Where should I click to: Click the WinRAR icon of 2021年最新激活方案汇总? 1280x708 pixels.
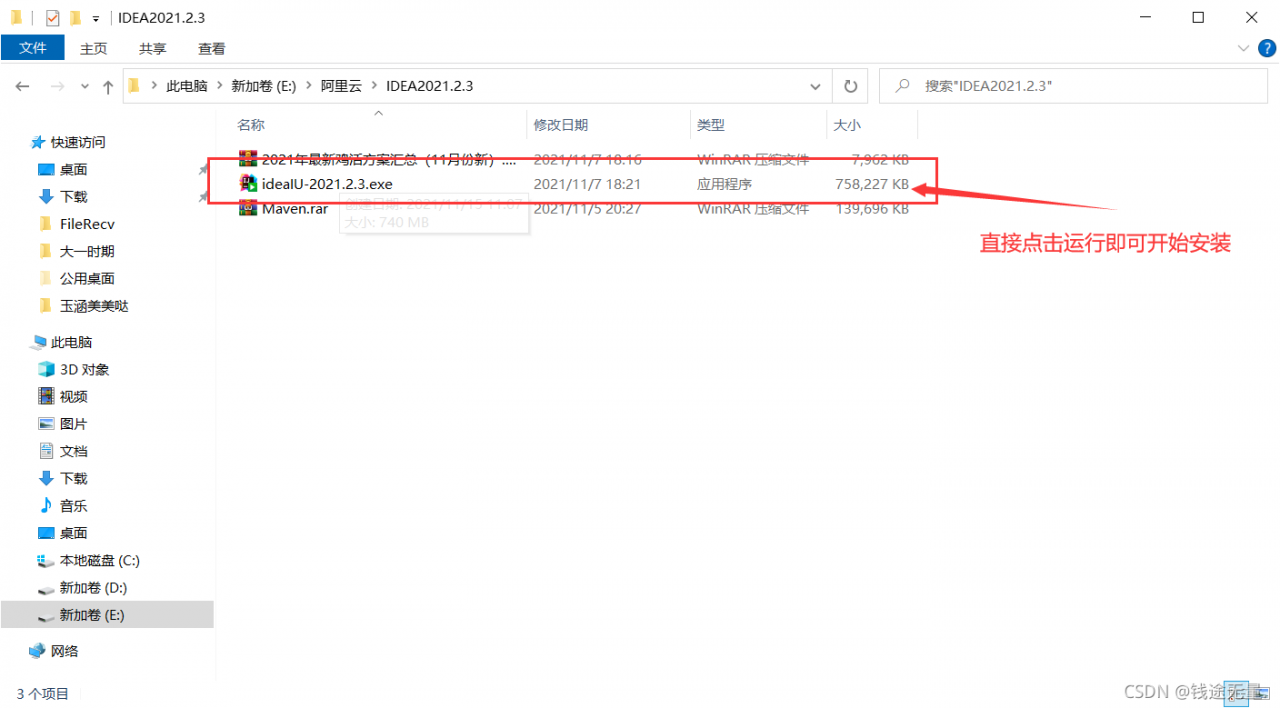point(249,159)
